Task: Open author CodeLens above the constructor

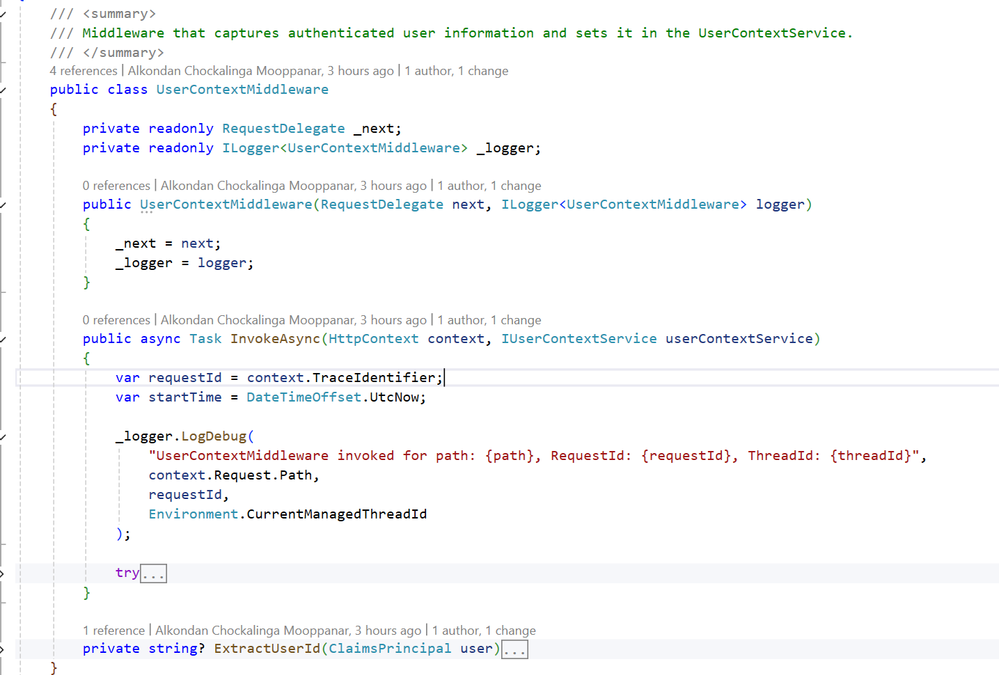Action: tap(293, 185)
